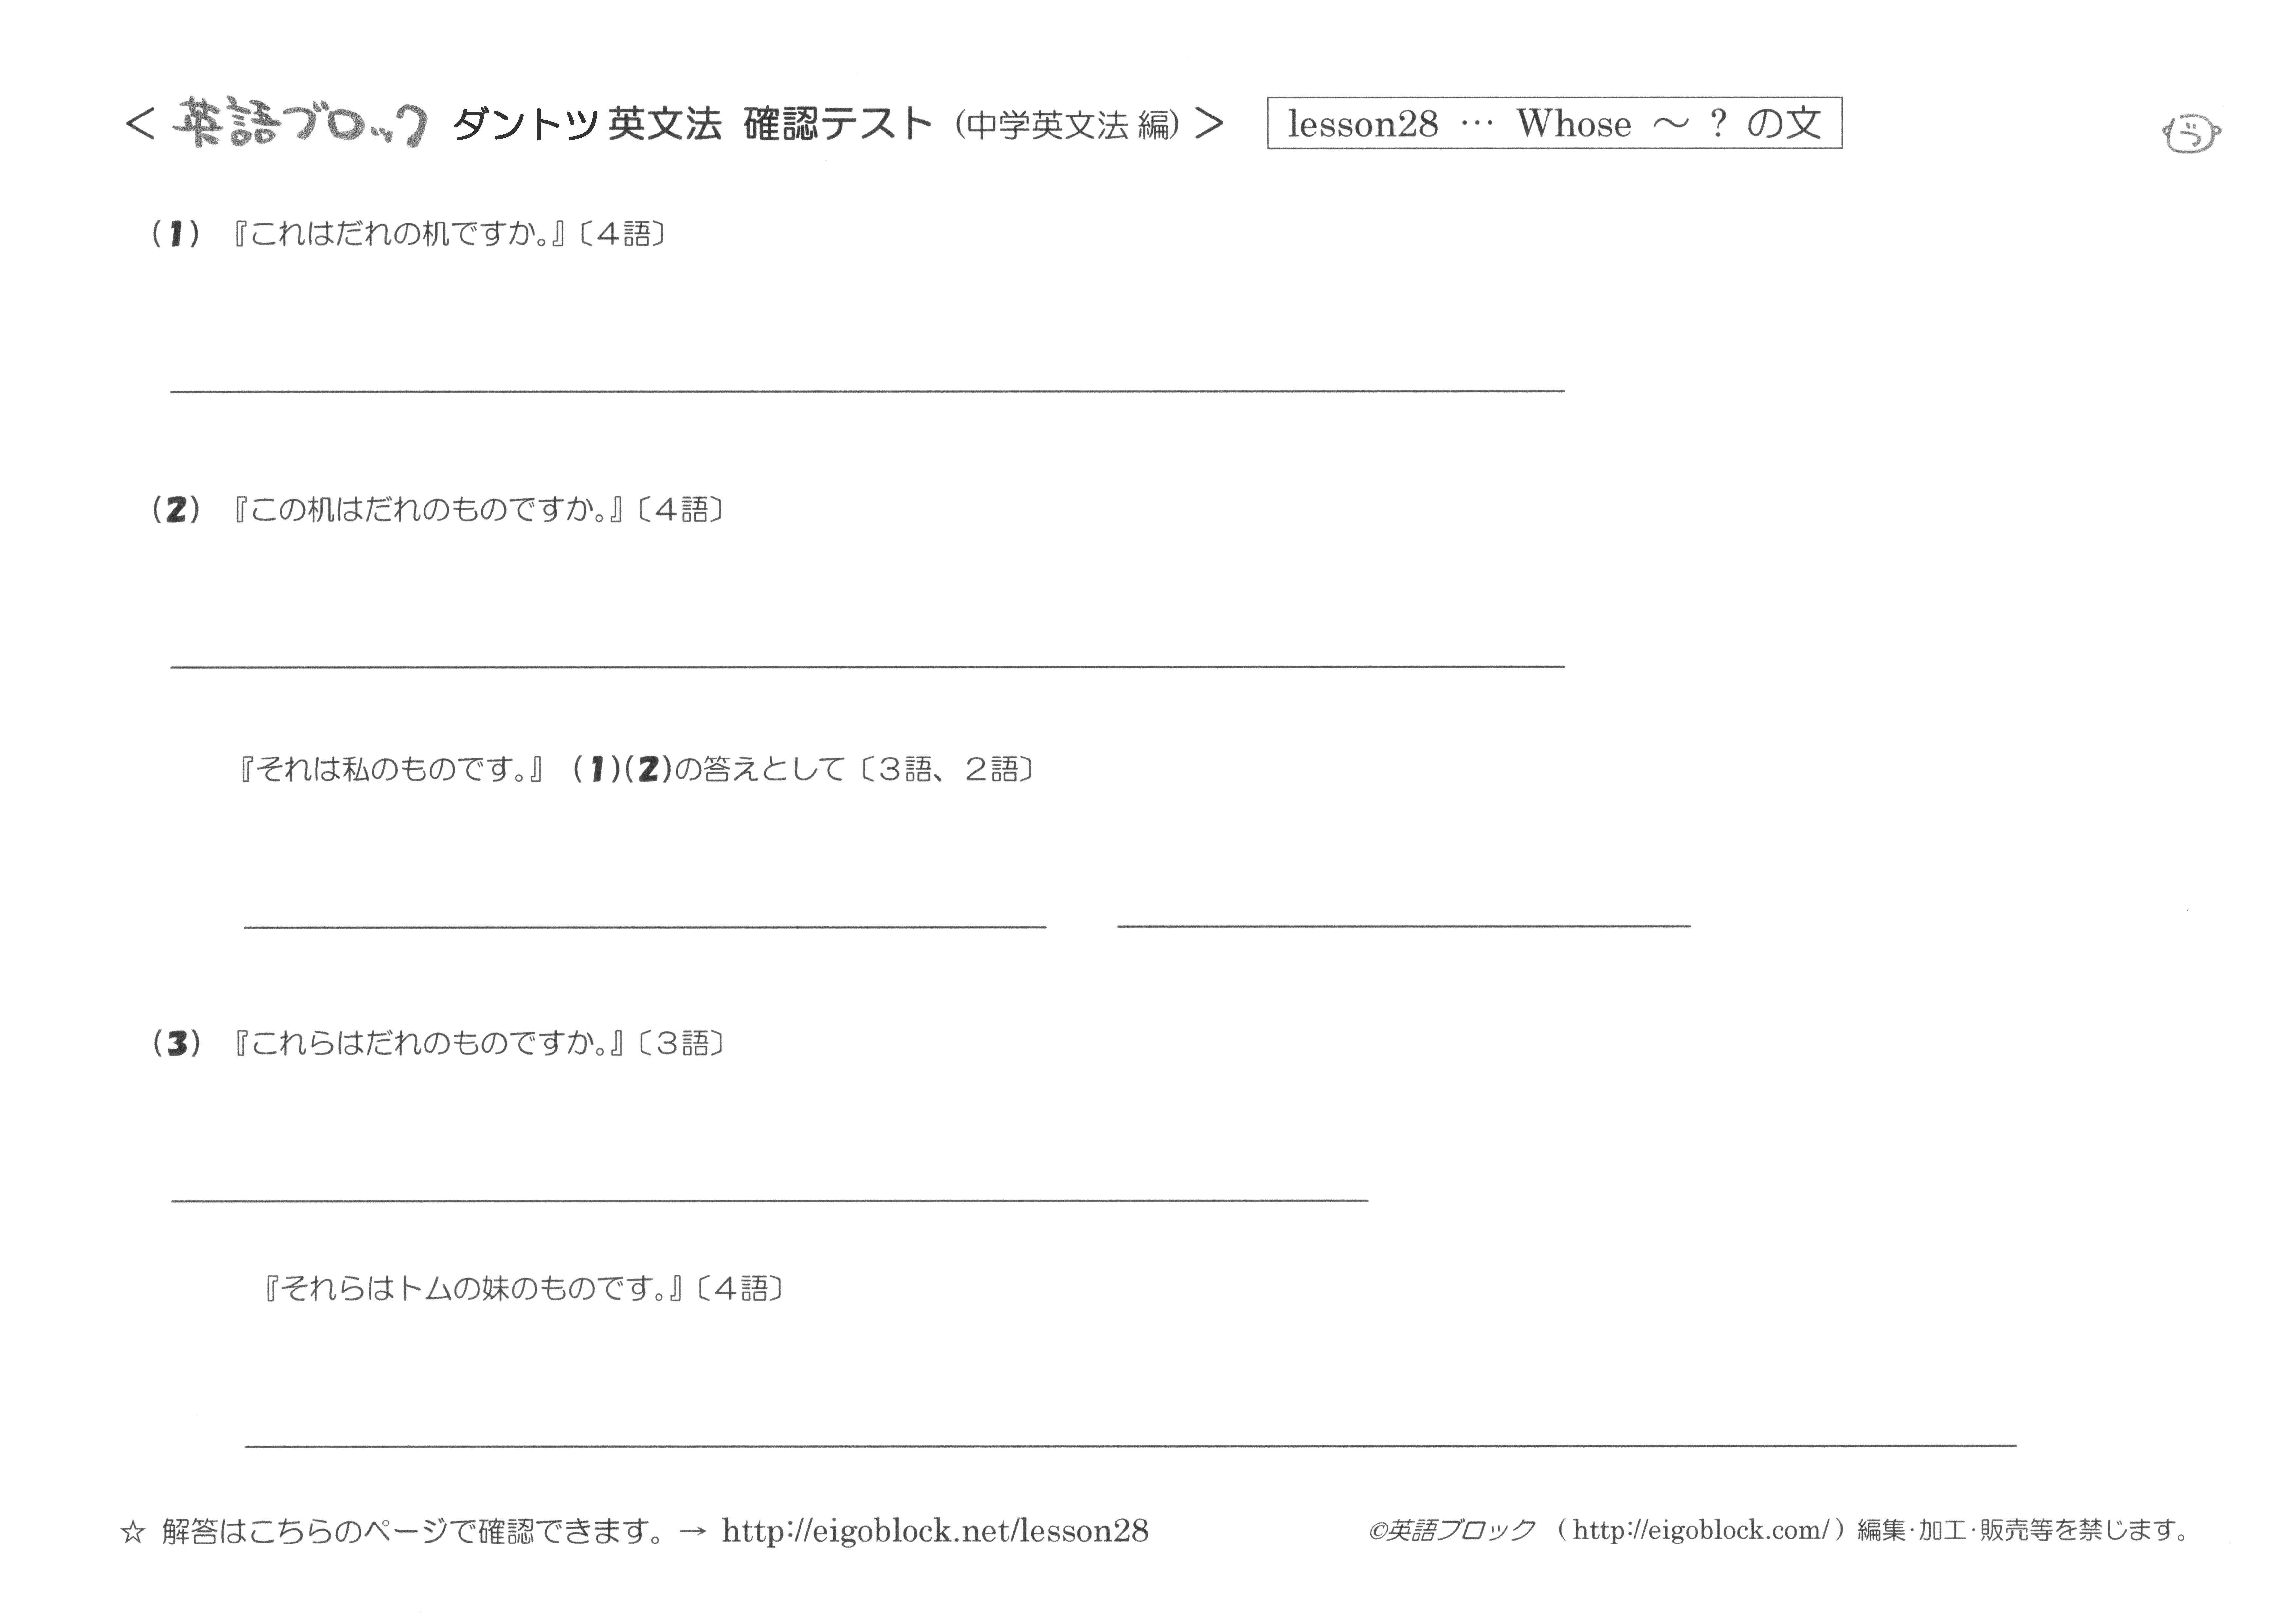Open the eigoblock.com copyright link
Image resolution: width=2296 pixels, height=1623 pixels.
[x=1701, y=1530]
